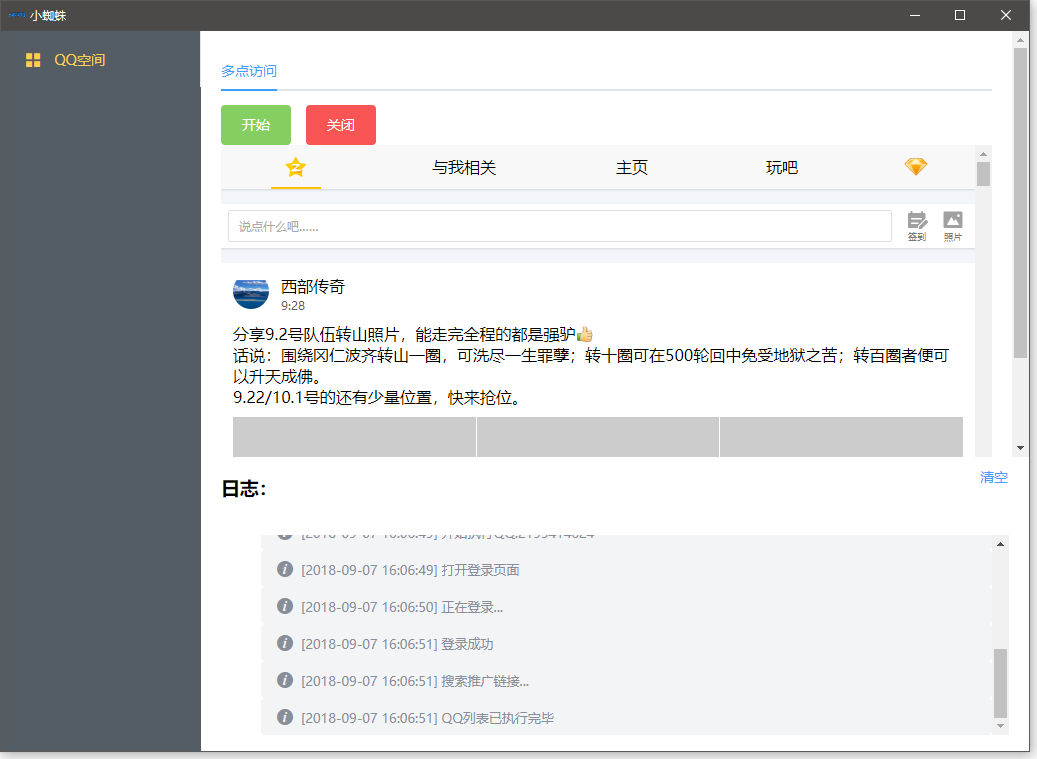Click the green 开始 button
The height and width of the screenshot is (759, 1037).
[256, 125]
